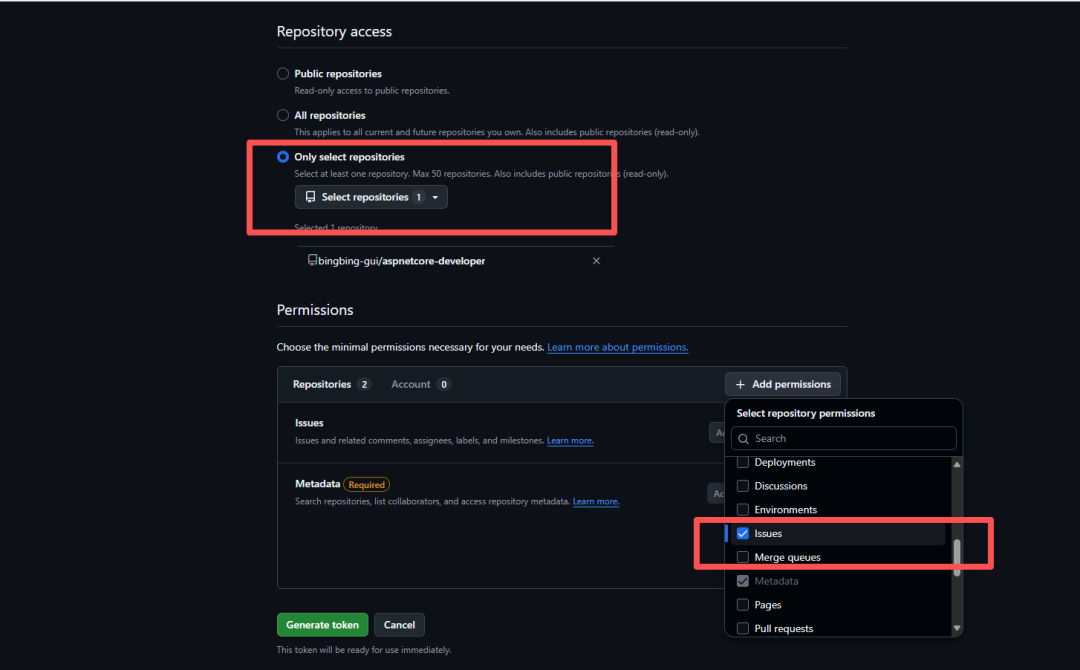Uncheck the Issues permission
The width and height of the screenshot is (1080, 670).
point(743,533)
